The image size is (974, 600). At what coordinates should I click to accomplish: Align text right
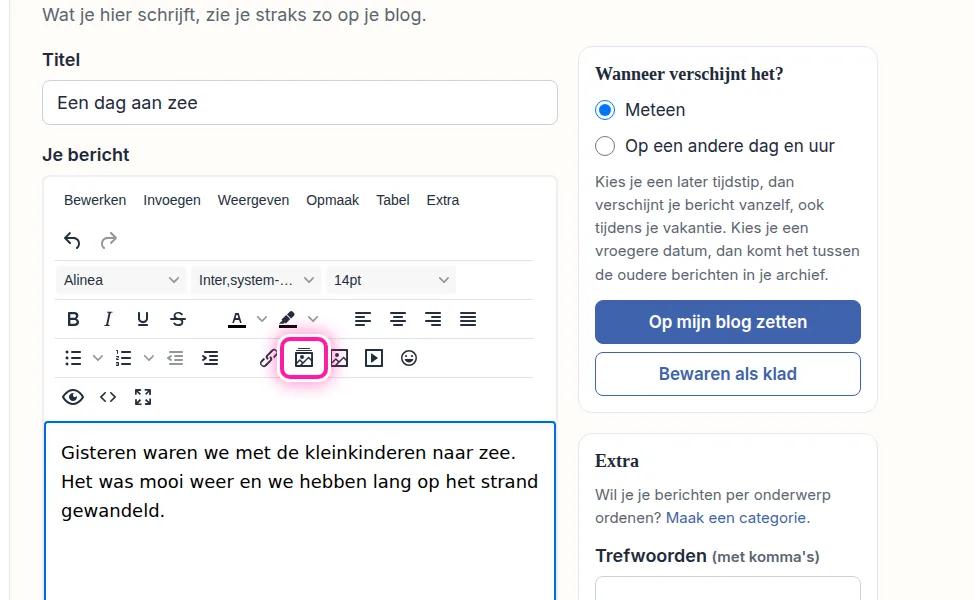tap(433, 319)
